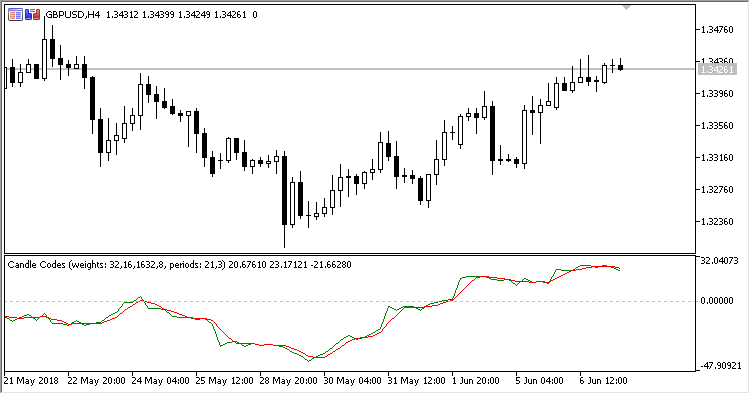Click the GBPUSD,H4 symbol title
Screen dimensions: 750x394
point(73,15)
